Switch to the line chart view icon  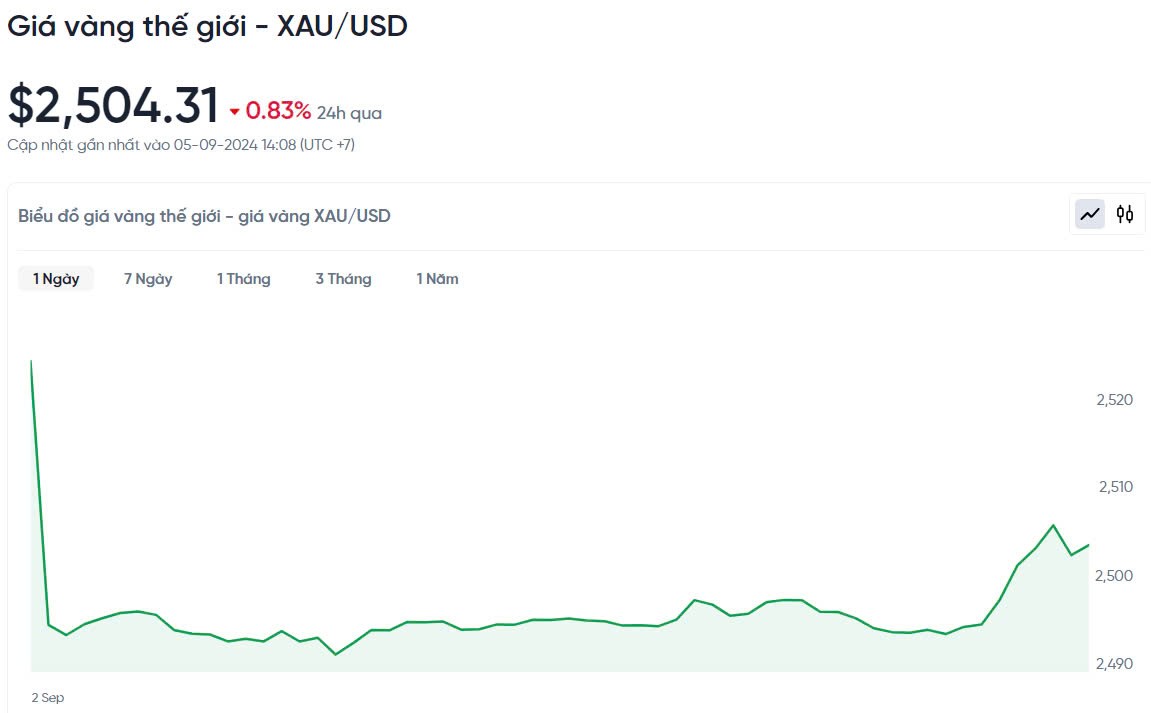(1090, 214)
